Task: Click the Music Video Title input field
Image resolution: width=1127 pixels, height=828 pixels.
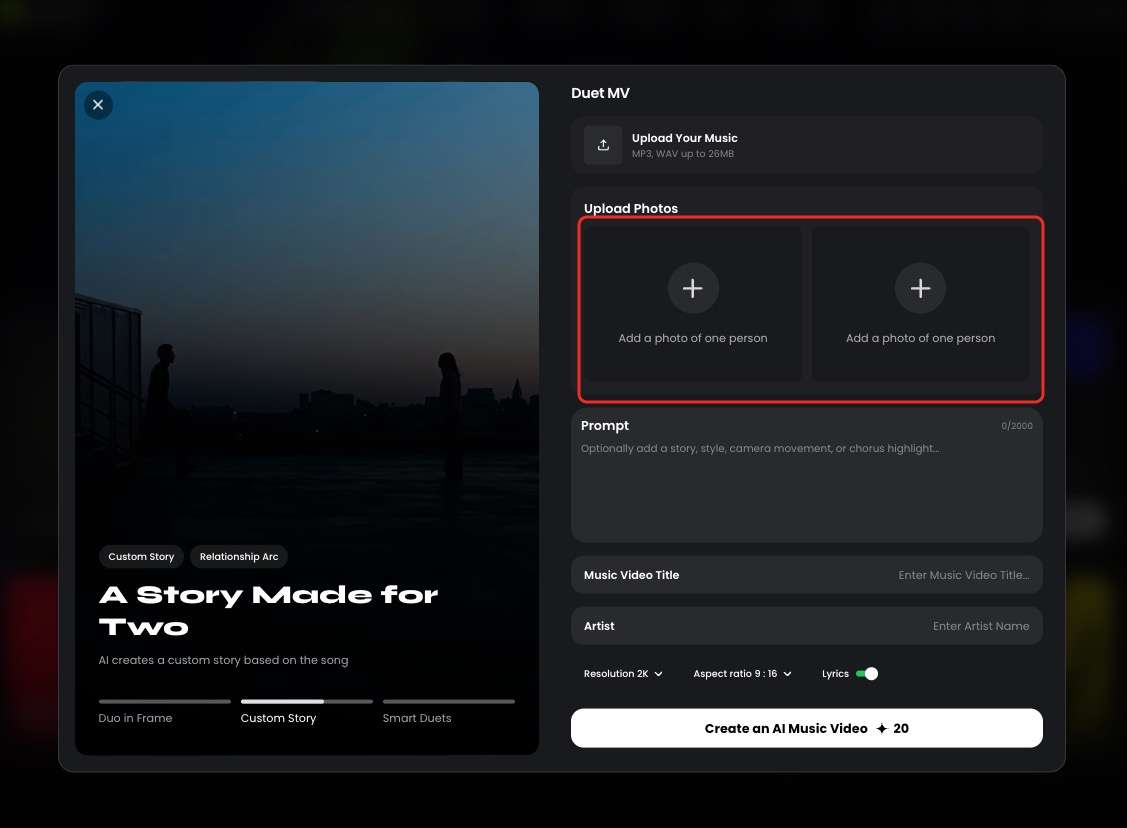Action: tap(806, 575)
